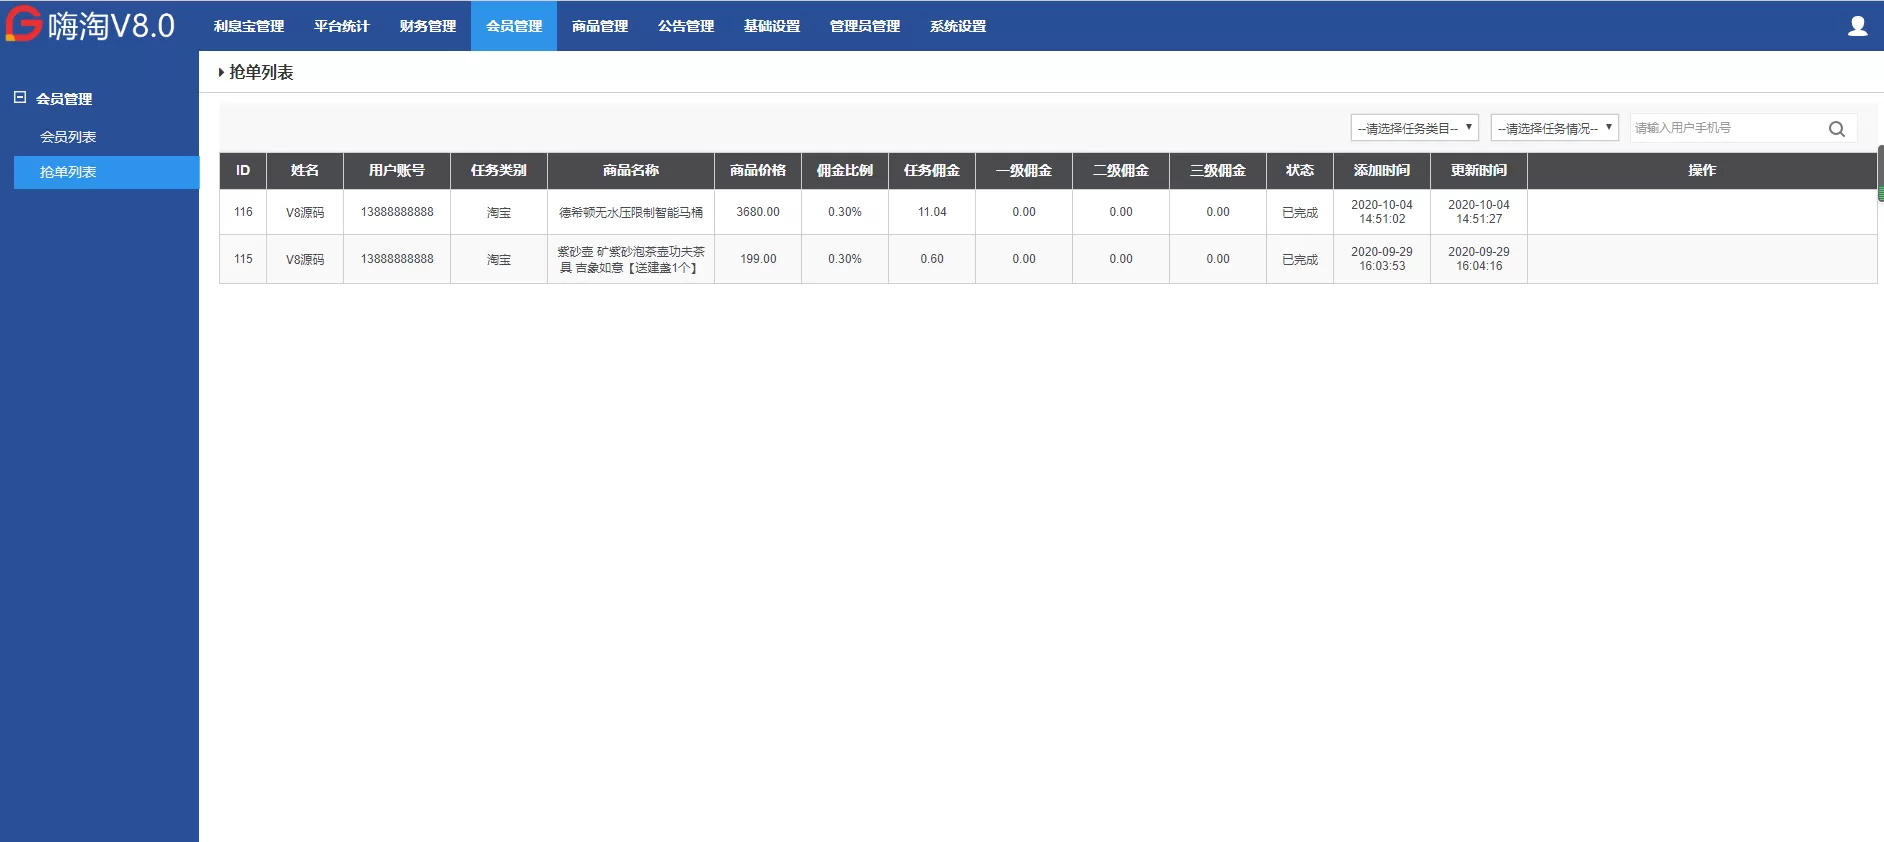Viewport: 1884px width, 842px height.
Task: Go to 商品管理 menu
Action: (600, 26)
